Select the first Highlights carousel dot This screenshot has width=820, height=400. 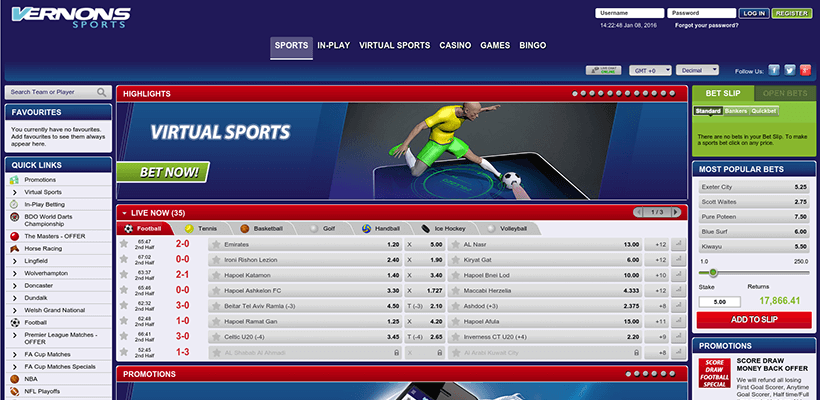click(x=575, y=94)
